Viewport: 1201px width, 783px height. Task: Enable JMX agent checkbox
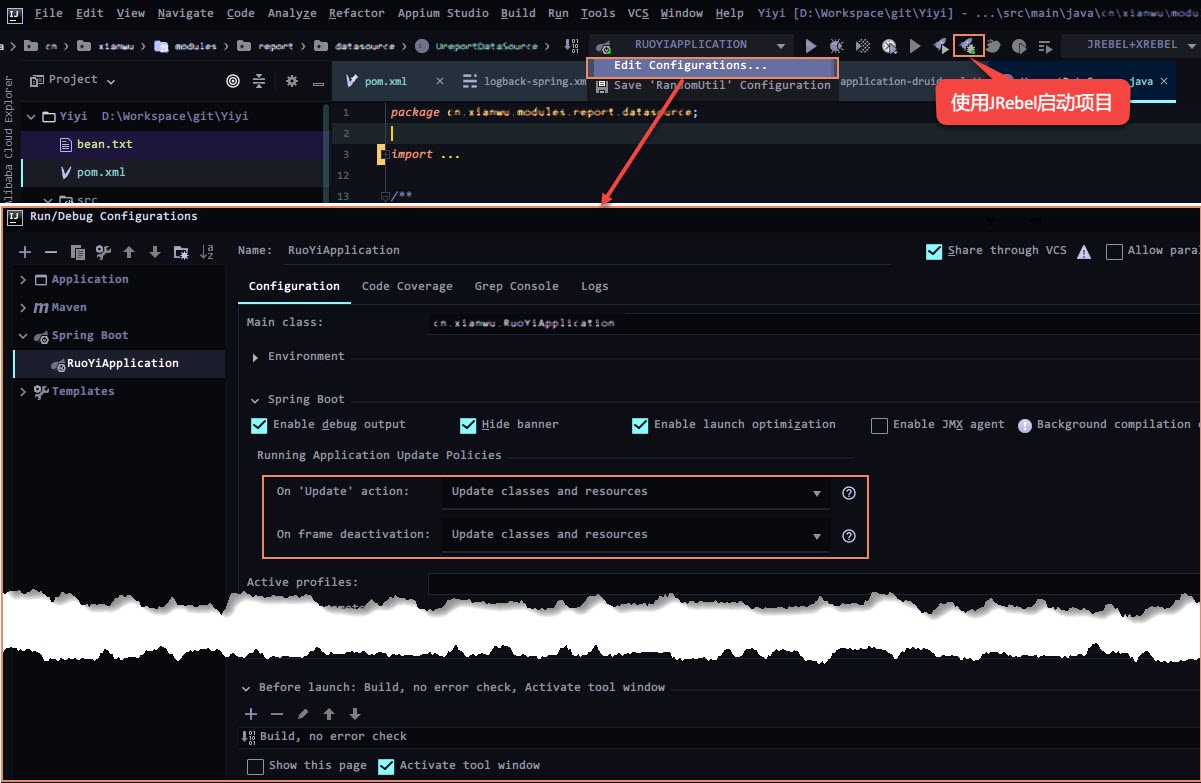879,426
